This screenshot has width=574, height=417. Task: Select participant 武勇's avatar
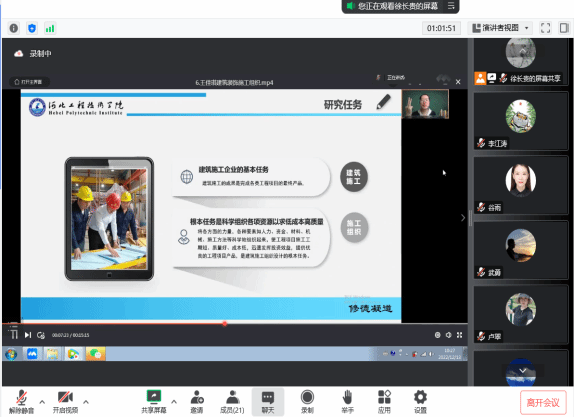point(521,245)
